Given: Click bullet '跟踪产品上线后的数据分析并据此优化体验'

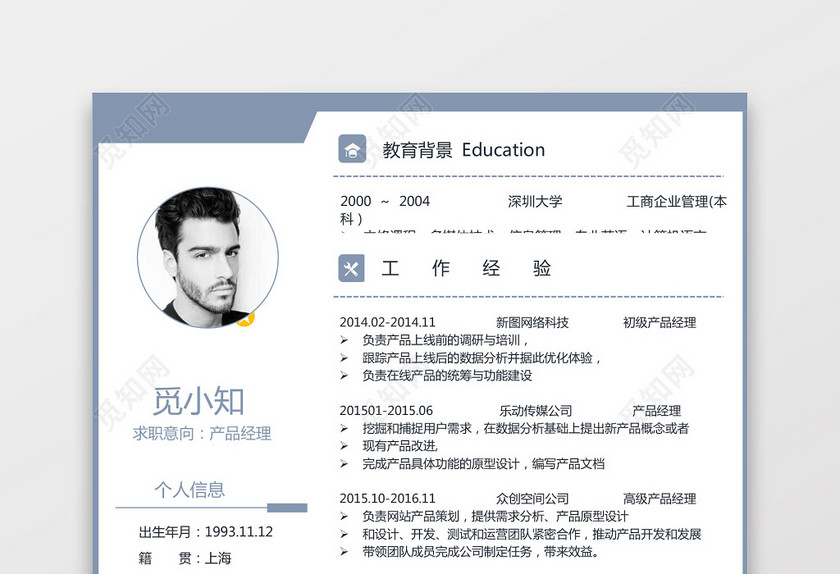Looking at the screenshot, I should tap(481, 357).
